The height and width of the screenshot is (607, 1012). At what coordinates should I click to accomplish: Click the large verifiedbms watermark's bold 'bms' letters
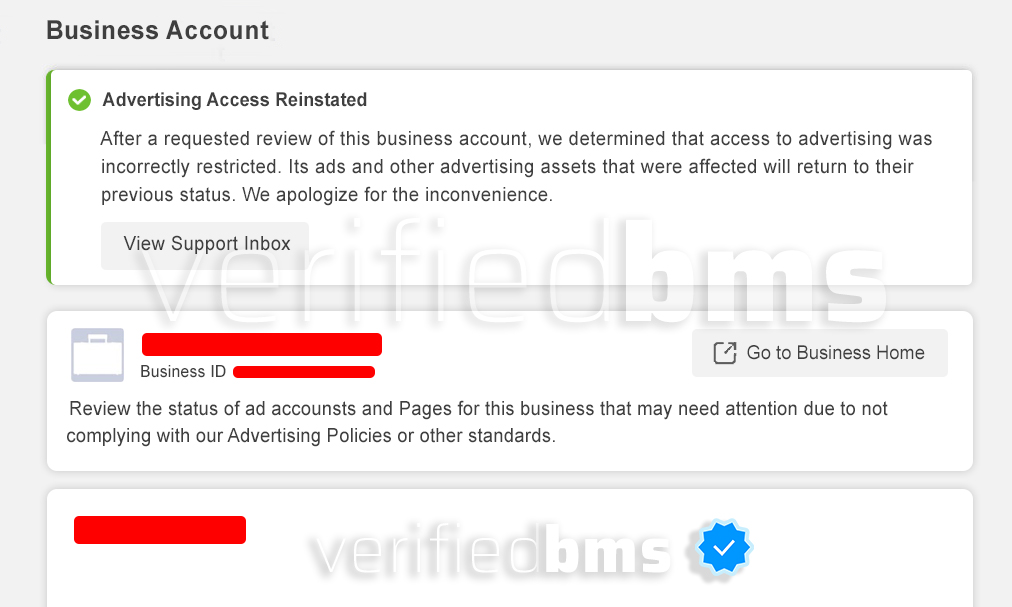755,273
